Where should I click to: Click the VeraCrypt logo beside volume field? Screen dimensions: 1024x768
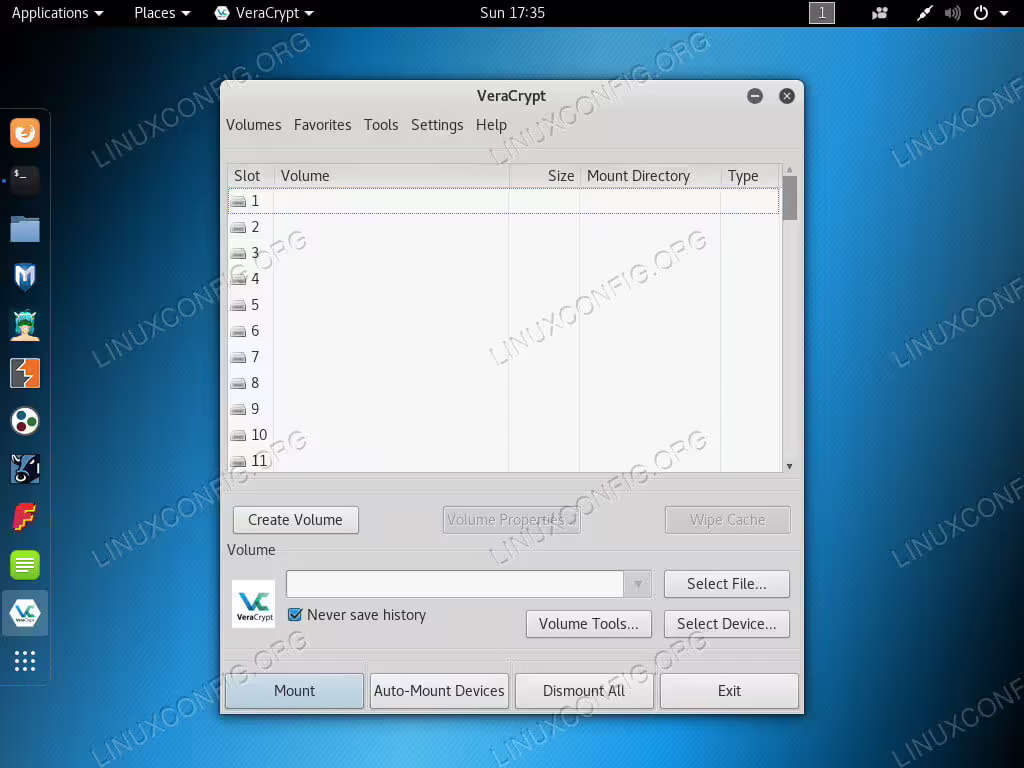[253, 604]
